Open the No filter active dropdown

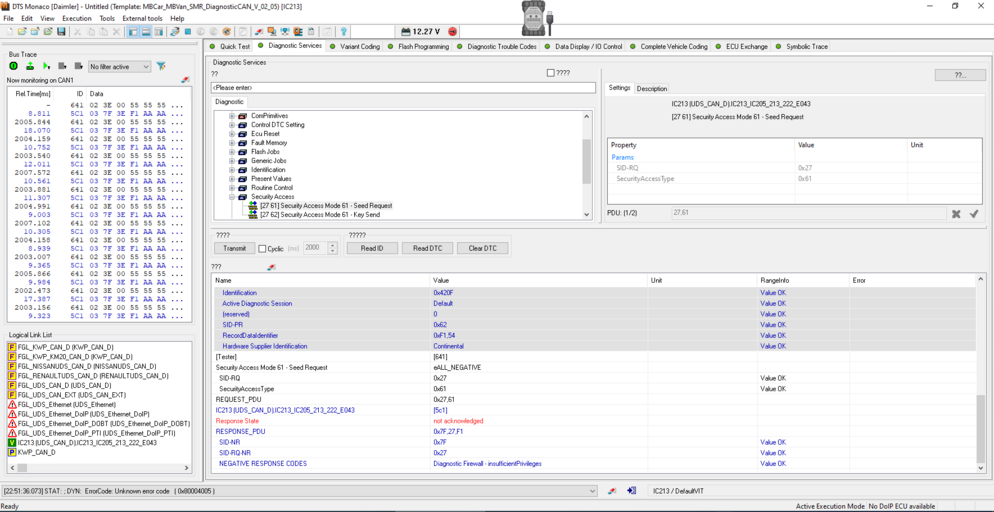click(120, 67)
